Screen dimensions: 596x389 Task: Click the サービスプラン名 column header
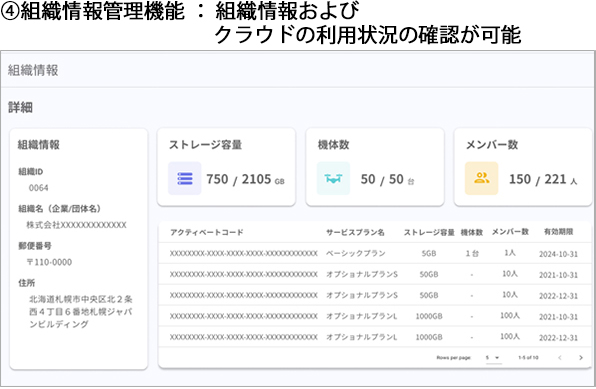coord(355,232)
